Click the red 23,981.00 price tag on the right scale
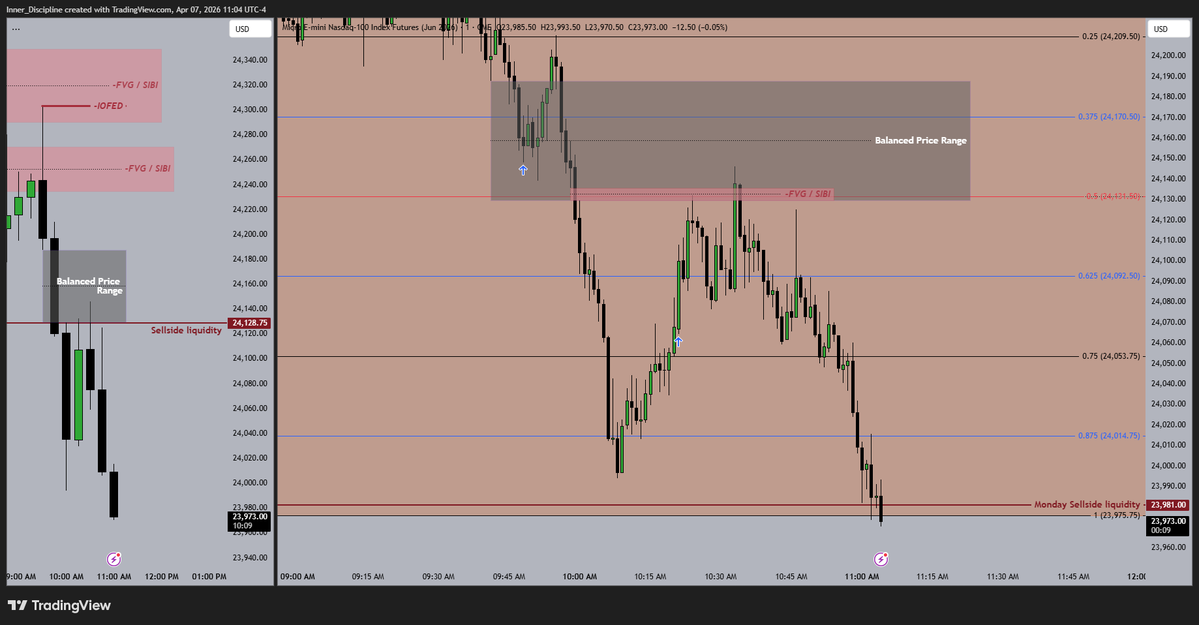This screenshot has width=1199, height=625. 1168,504
